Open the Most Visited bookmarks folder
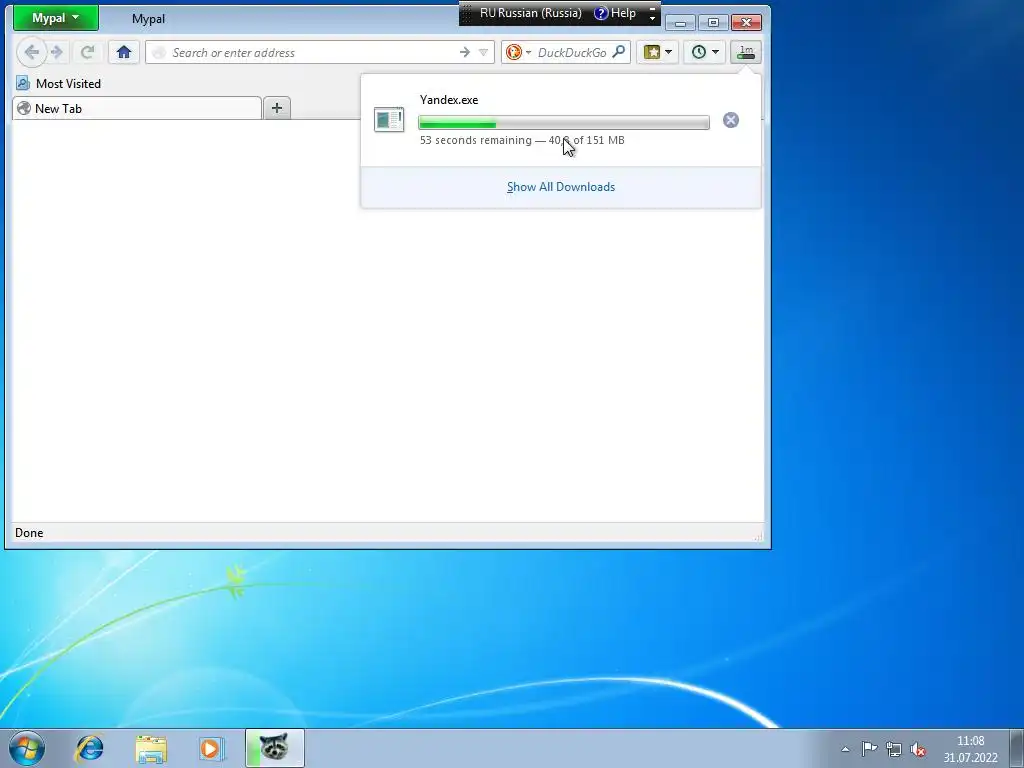This screenshot has height=768, width=1024. pyautogui.click(x=59, y=84)
